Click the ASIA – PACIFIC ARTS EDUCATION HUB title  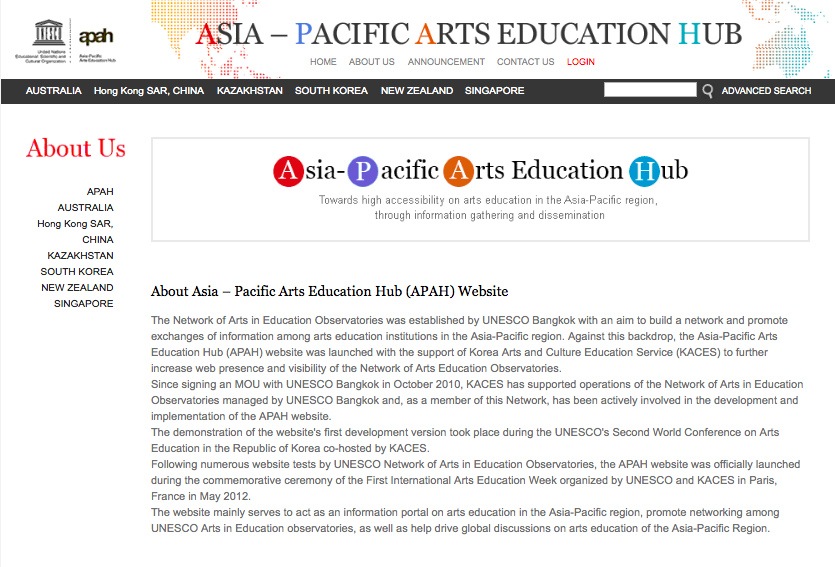(469, 34)
